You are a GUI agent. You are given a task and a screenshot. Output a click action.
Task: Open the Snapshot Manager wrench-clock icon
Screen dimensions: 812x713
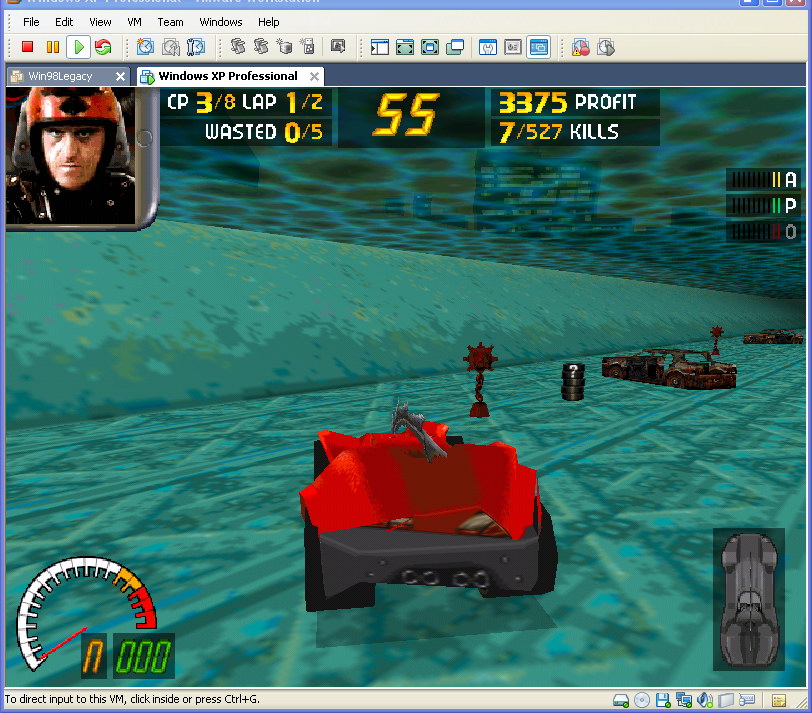pyautogui.click(x=196, y=47)
